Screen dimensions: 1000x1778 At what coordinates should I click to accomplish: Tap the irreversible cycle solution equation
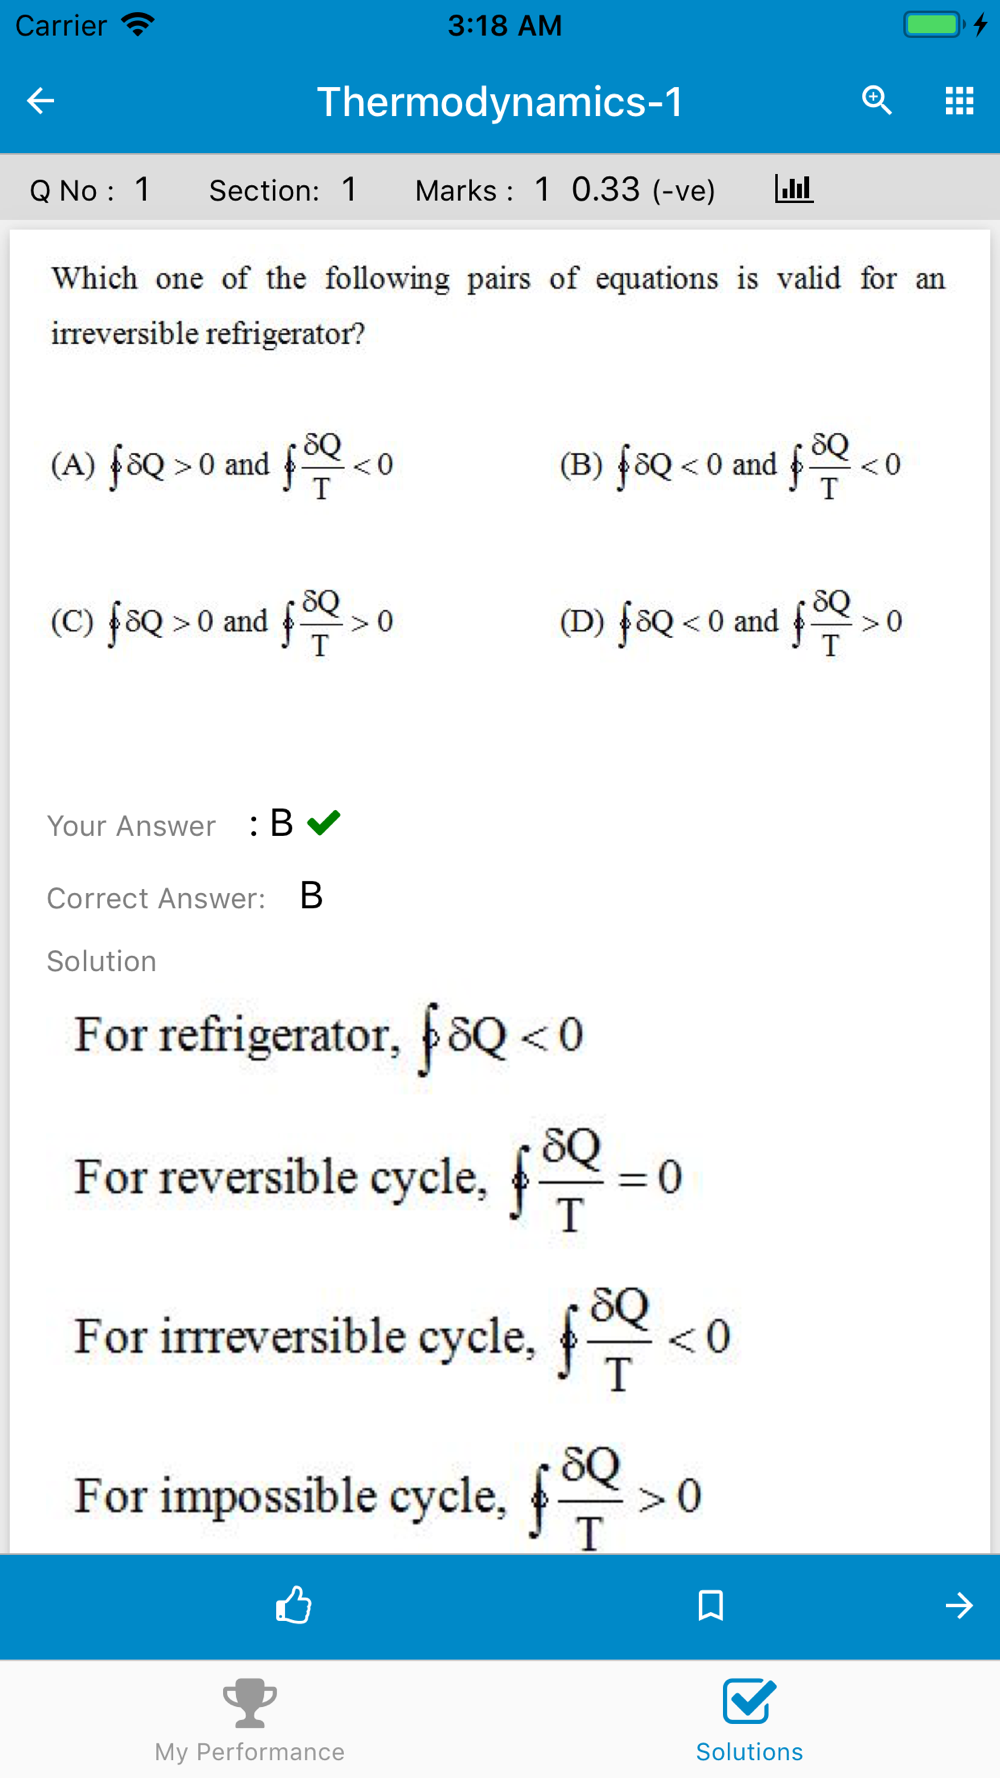tap(402, 1338)
